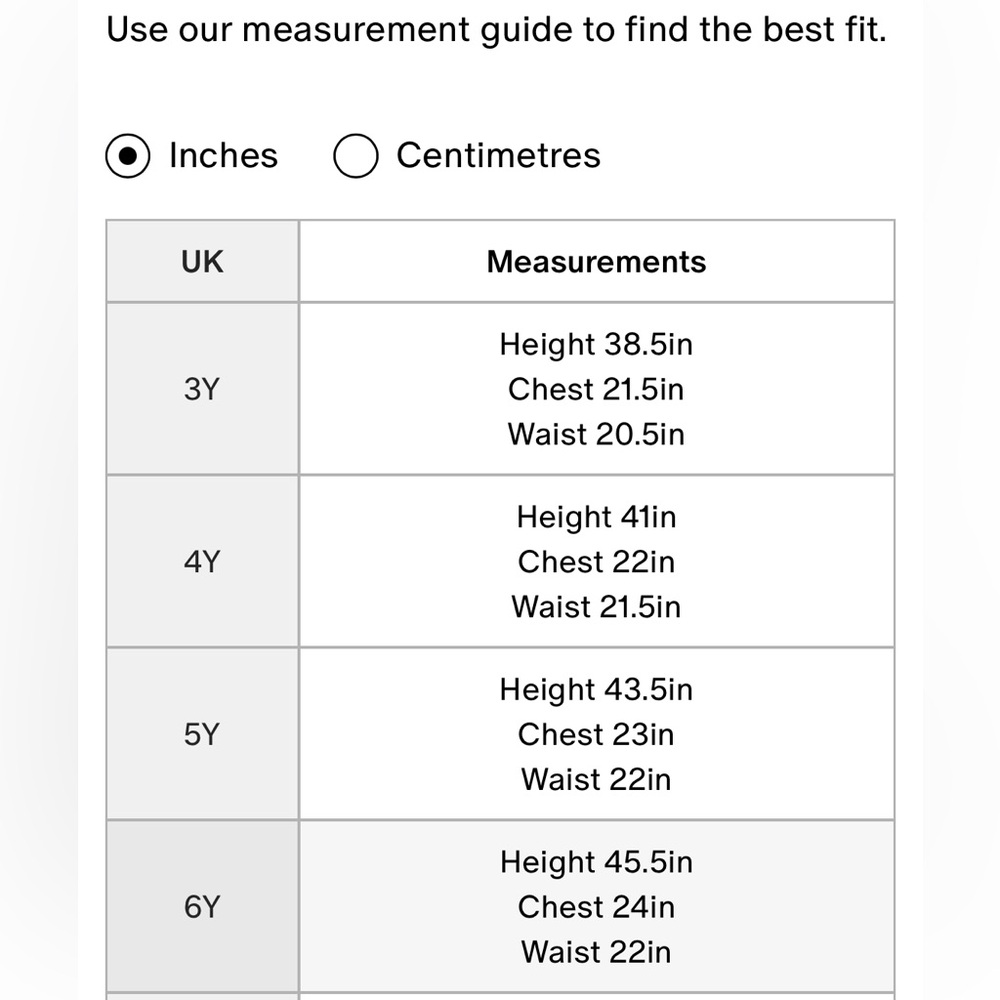Click Height 41in measurement text
The width and height of the screenshot is (1000, 1000).
pyautogui.click(x=596, y=517)
